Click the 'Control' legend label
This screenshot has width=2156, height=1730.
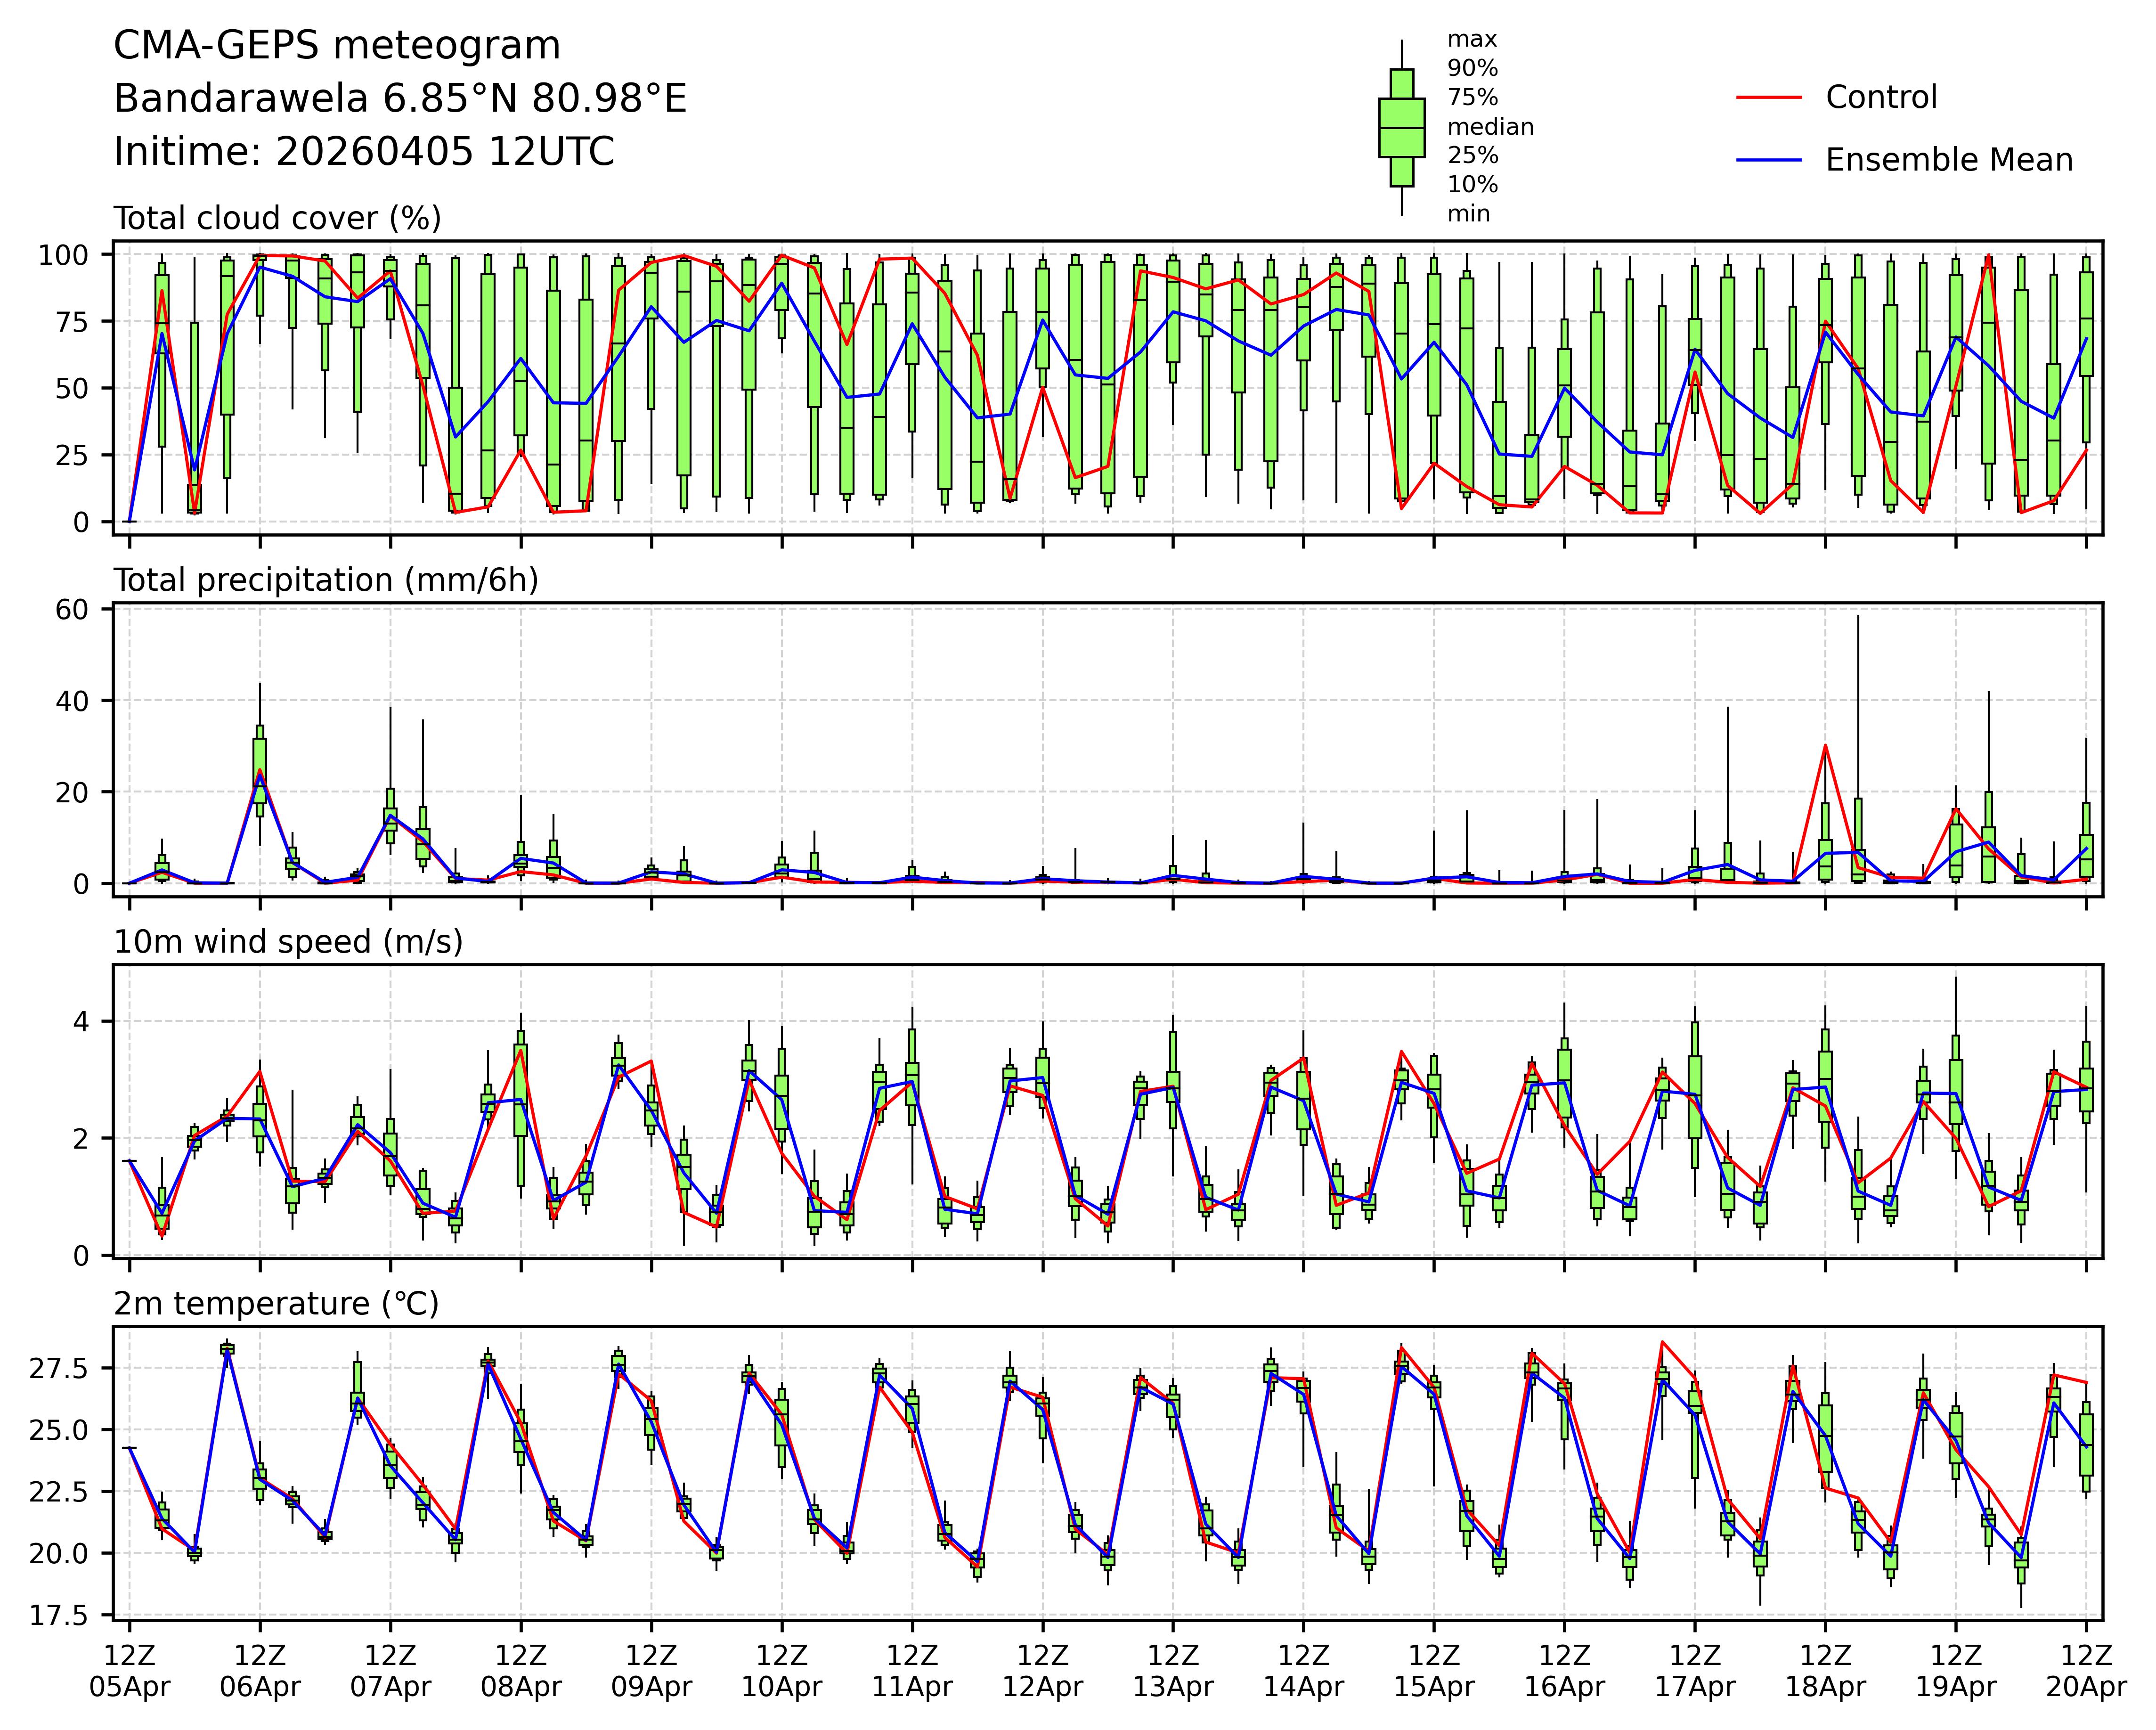click(x=1880, y=98)
